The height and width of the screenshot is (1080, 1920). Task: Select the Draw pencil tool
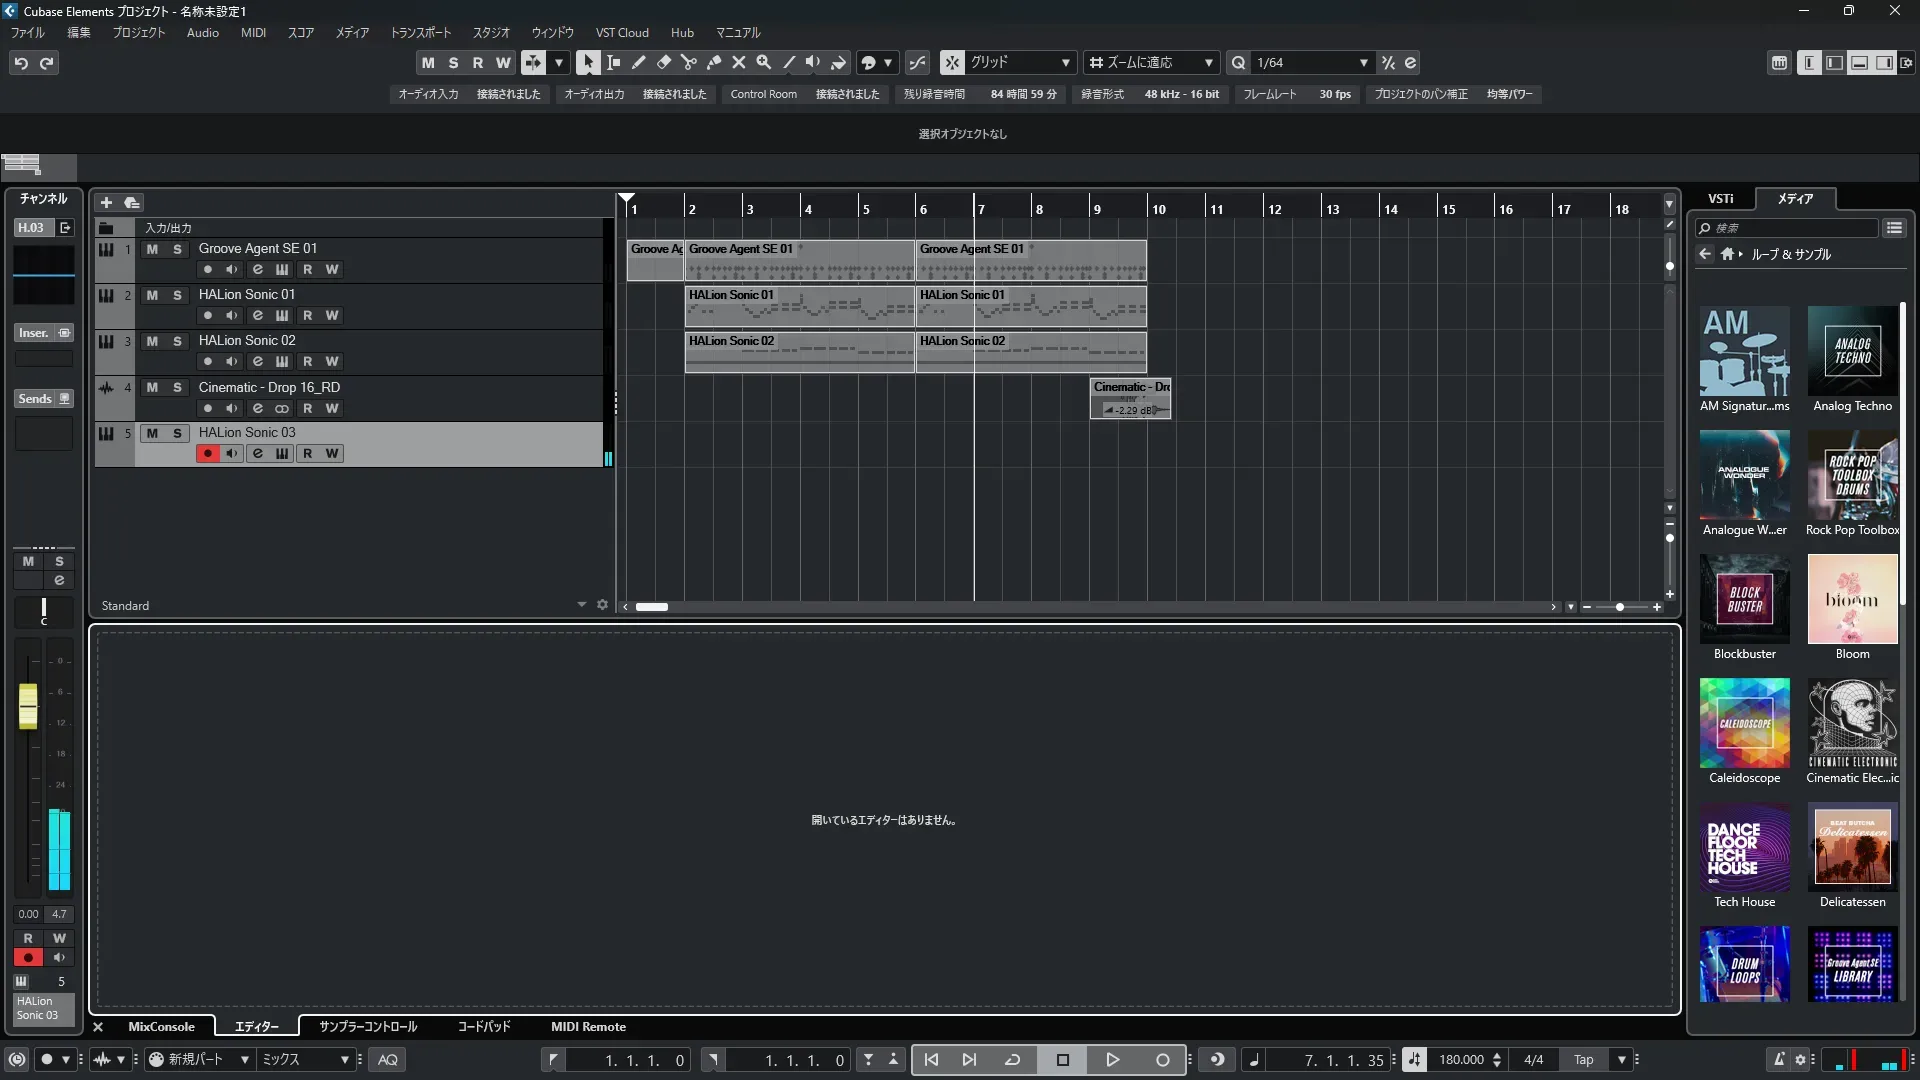click(x=639, y=62)
